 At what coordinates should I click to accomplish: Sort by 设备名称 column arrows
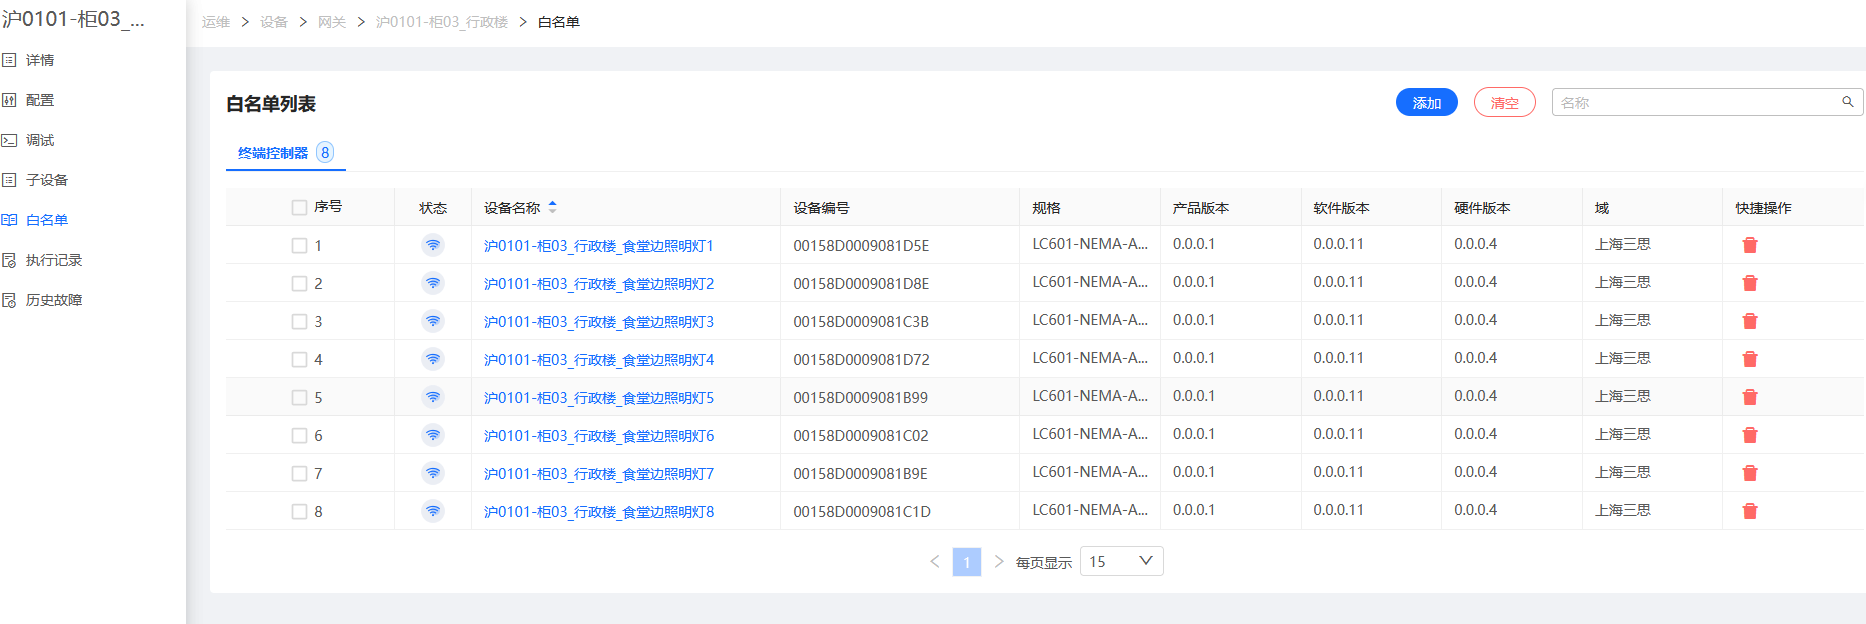(x=552, y=207)
